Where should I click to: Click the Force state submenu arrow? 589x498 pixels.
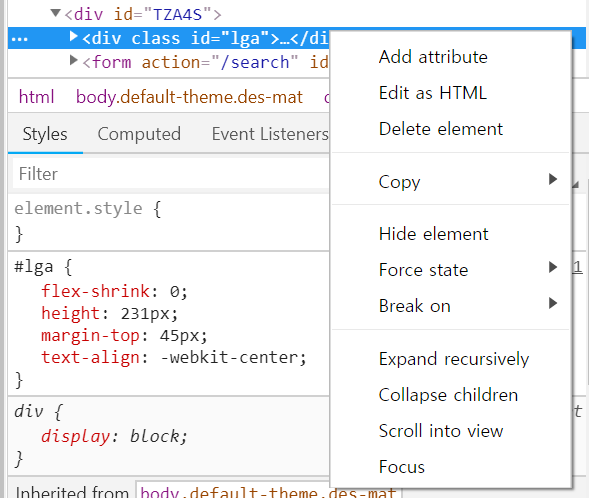553,267
